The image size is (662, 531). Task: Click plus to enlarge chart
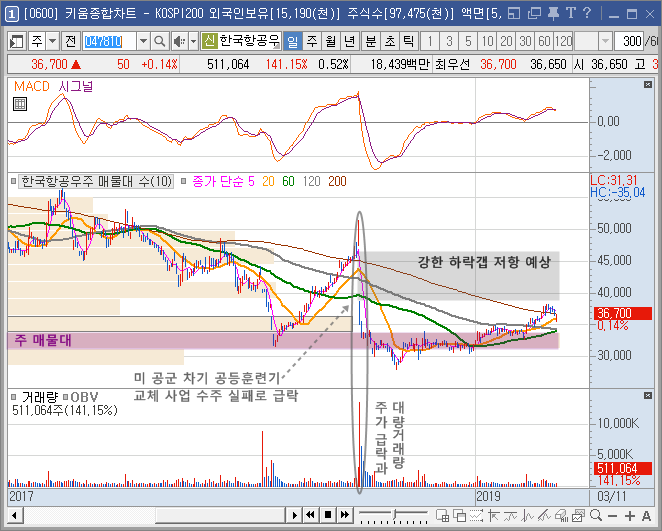[x=629, y=516]
